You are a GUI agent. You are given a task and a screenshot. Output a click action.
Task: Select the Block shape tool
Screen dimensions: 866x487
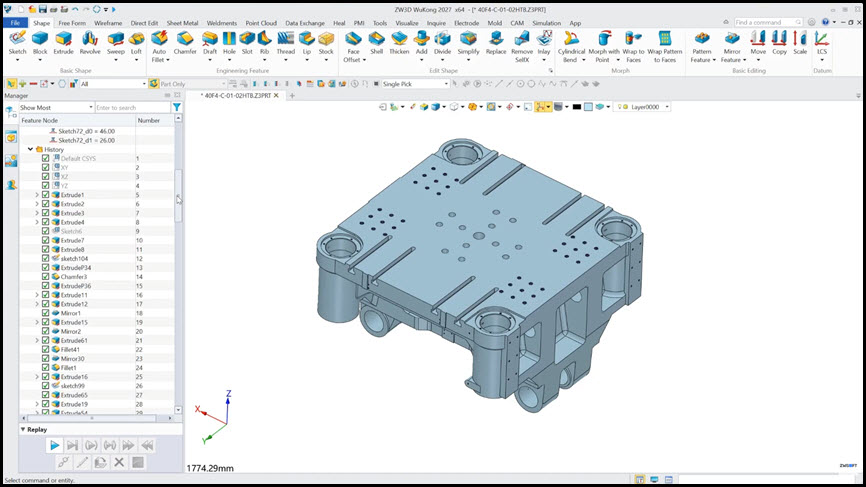click(x=40, y=43)
